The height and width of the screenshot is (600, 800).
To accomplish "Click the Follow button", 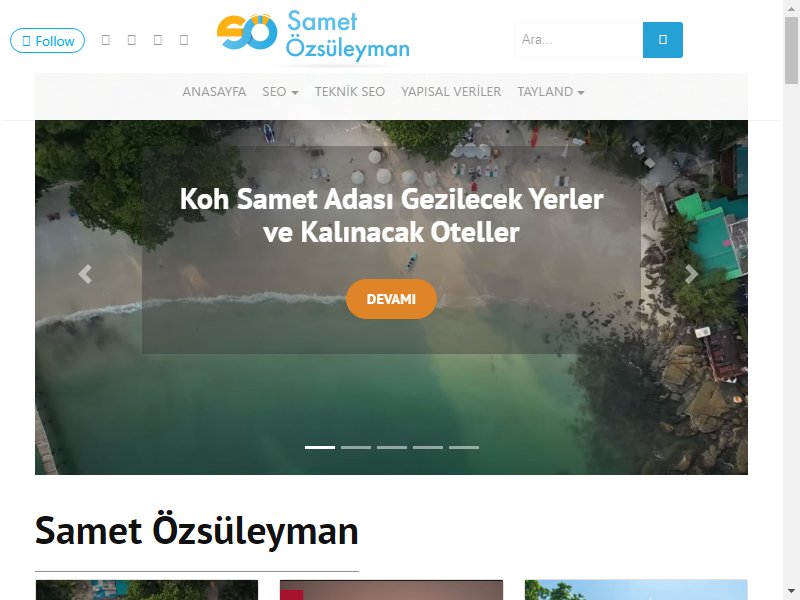I will 47,41.
